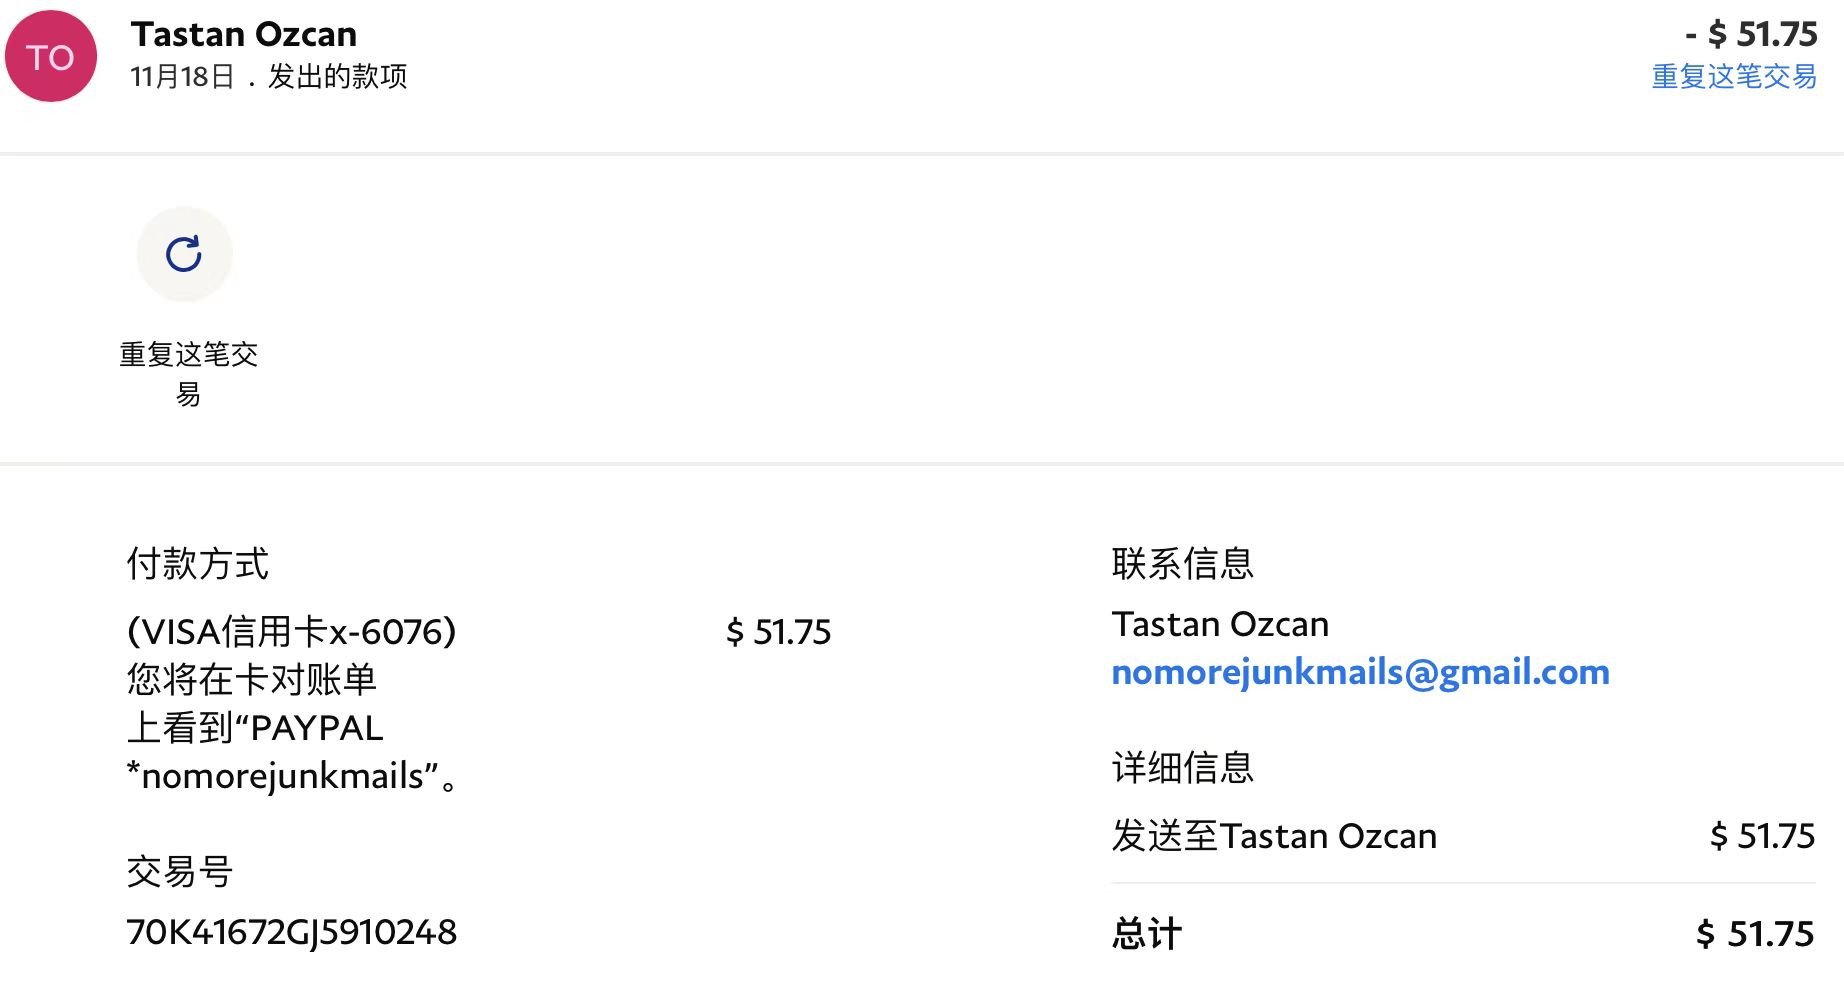Click the $ 51.75 beside the VISA card
Viewport: 1844px width, 990px height.
[x=778, y=632]
